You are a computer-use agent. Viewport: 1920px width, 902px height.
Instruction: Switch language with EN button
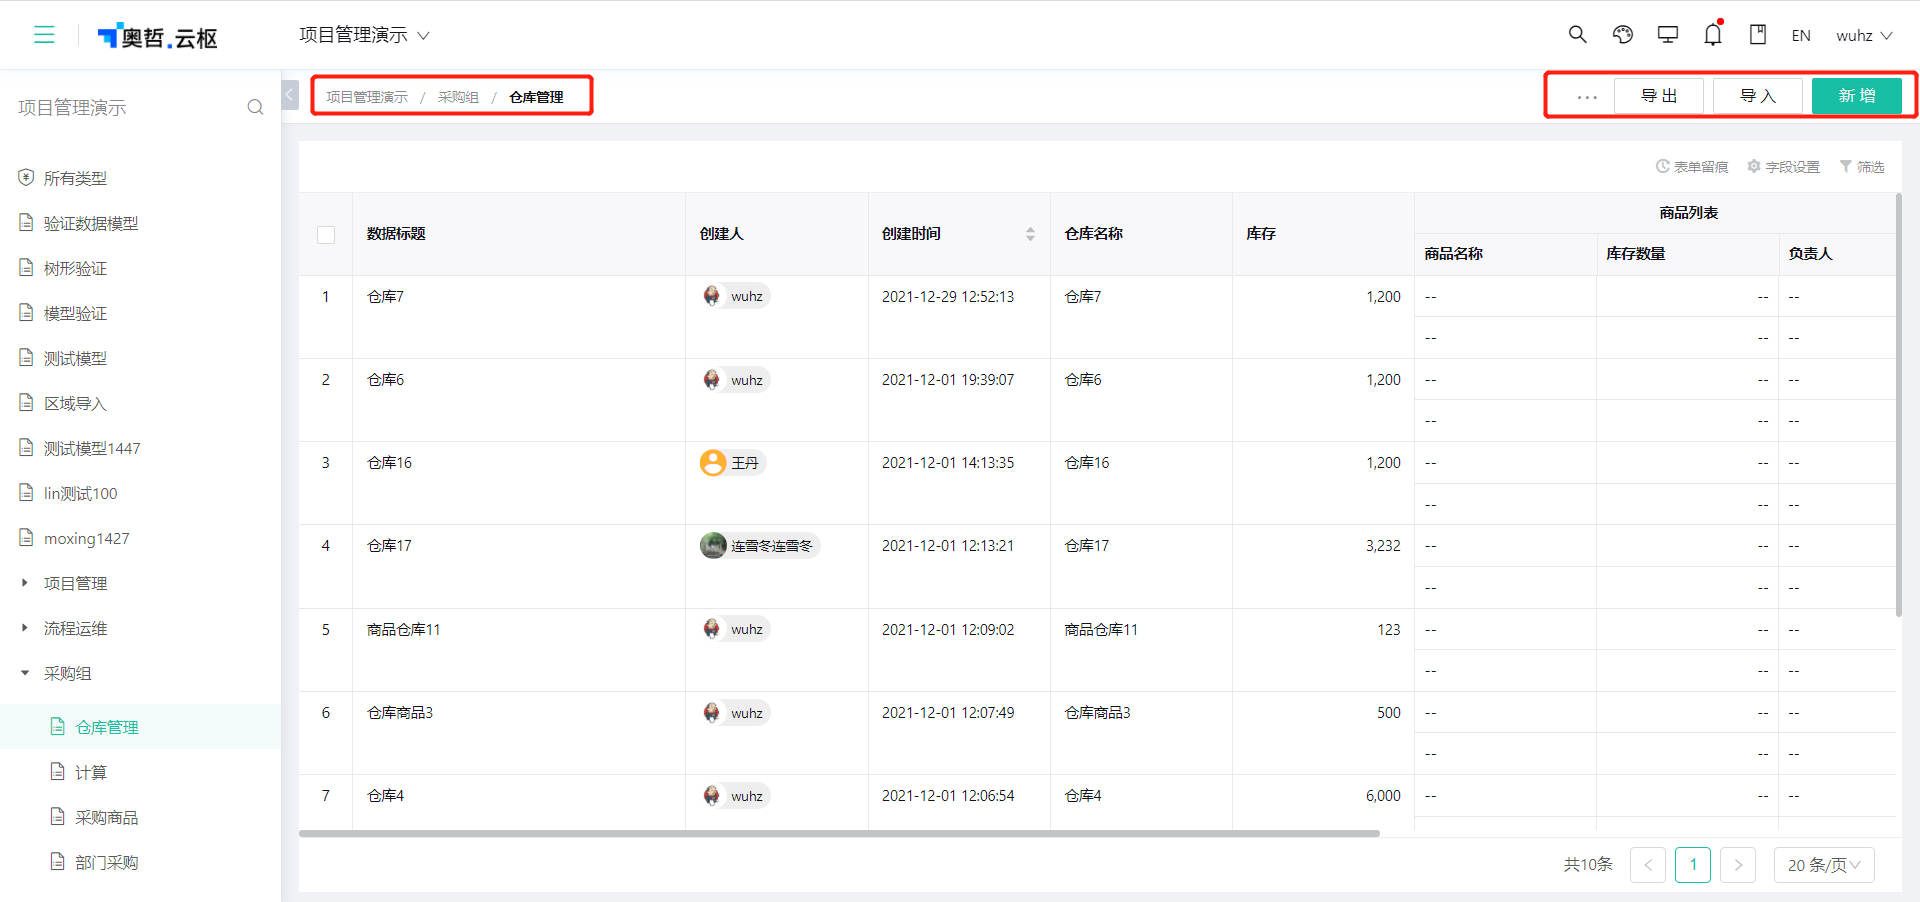(x=1801, y=36)
